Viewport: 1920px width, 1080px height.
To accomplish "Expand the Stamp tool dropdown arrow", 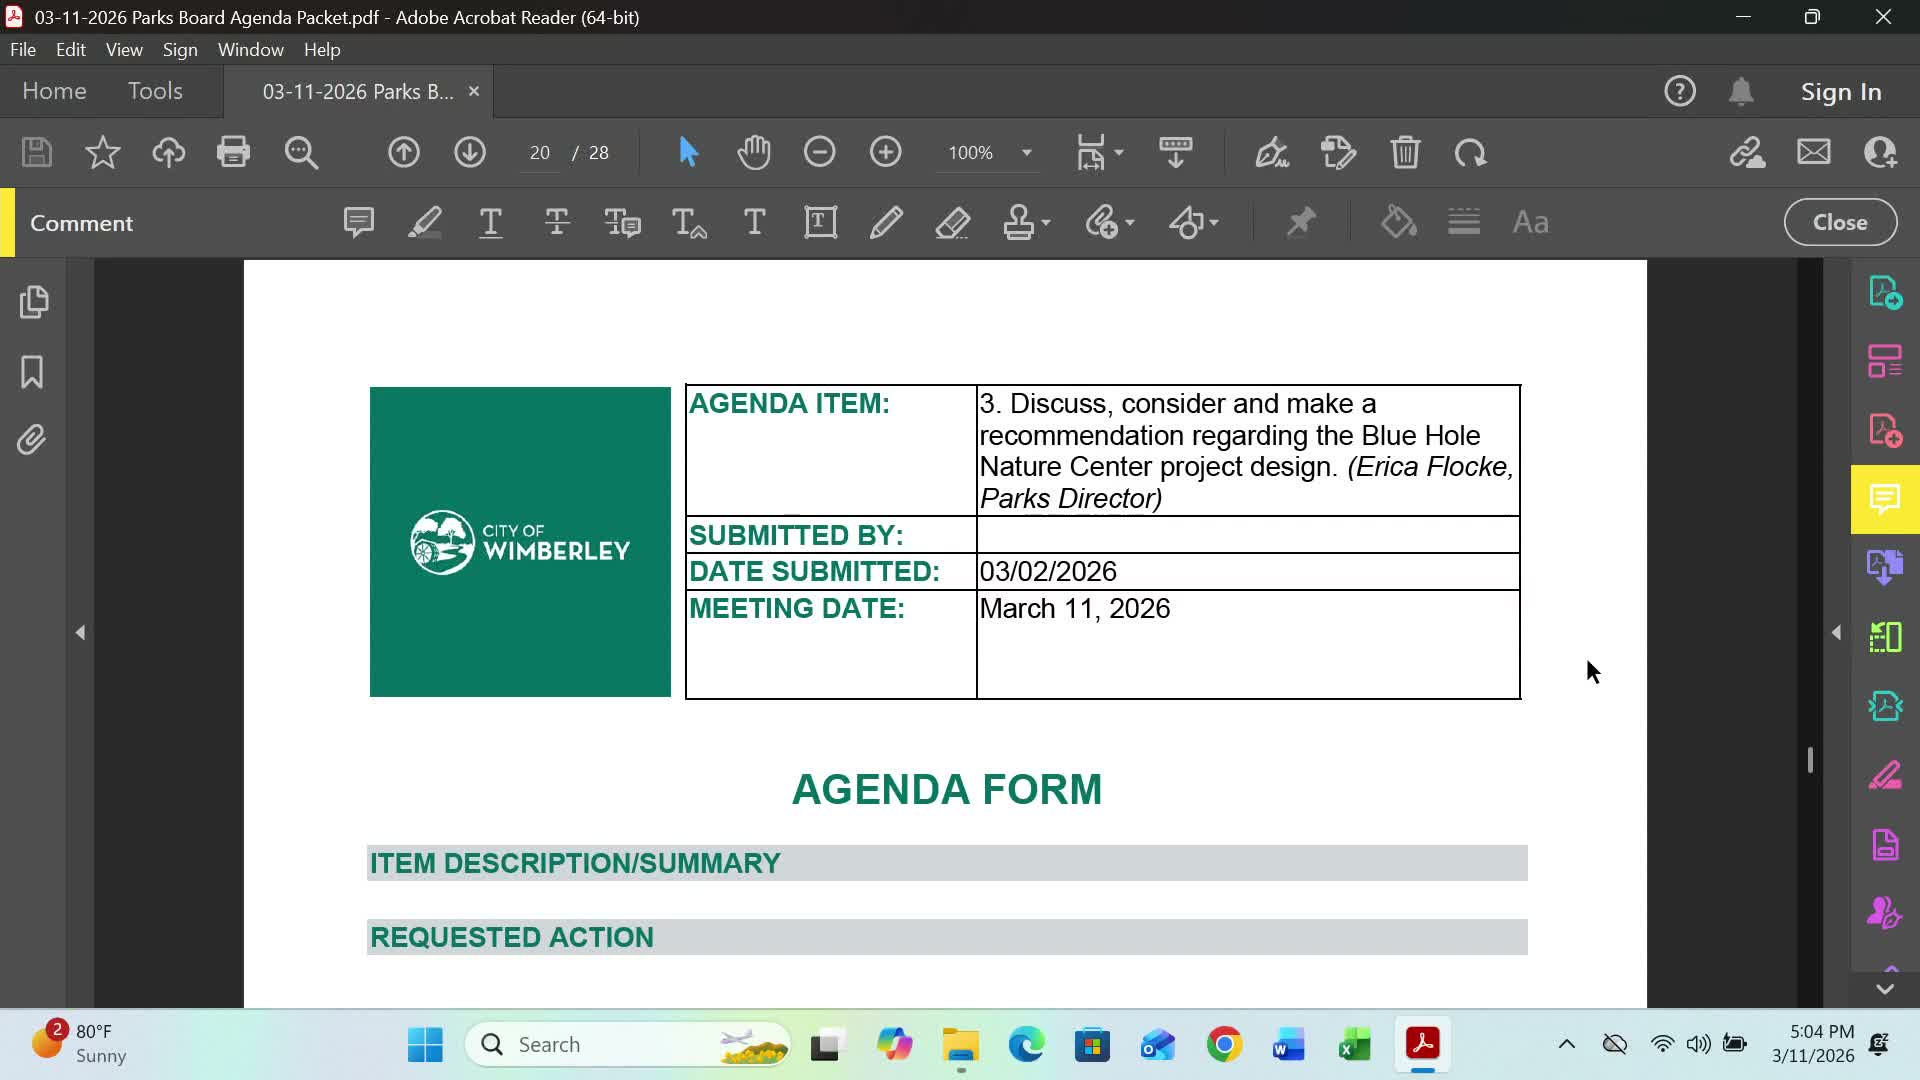I will point(1046,222).
